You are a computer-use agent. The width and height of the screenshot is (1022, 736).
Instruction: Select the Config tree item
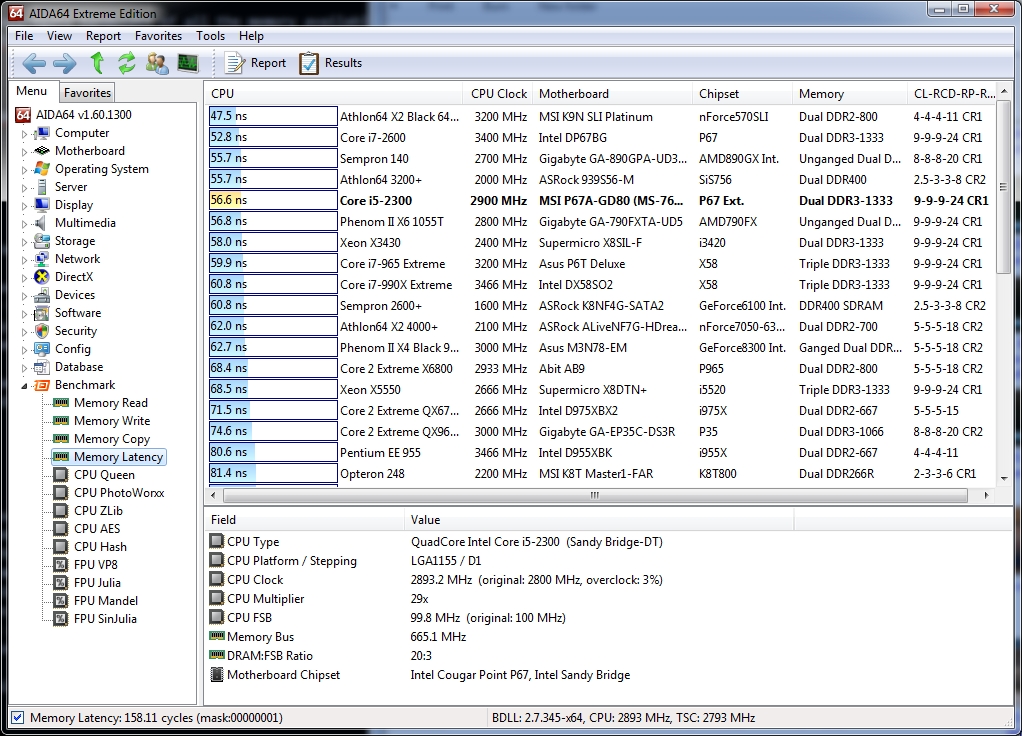[72, 349]
